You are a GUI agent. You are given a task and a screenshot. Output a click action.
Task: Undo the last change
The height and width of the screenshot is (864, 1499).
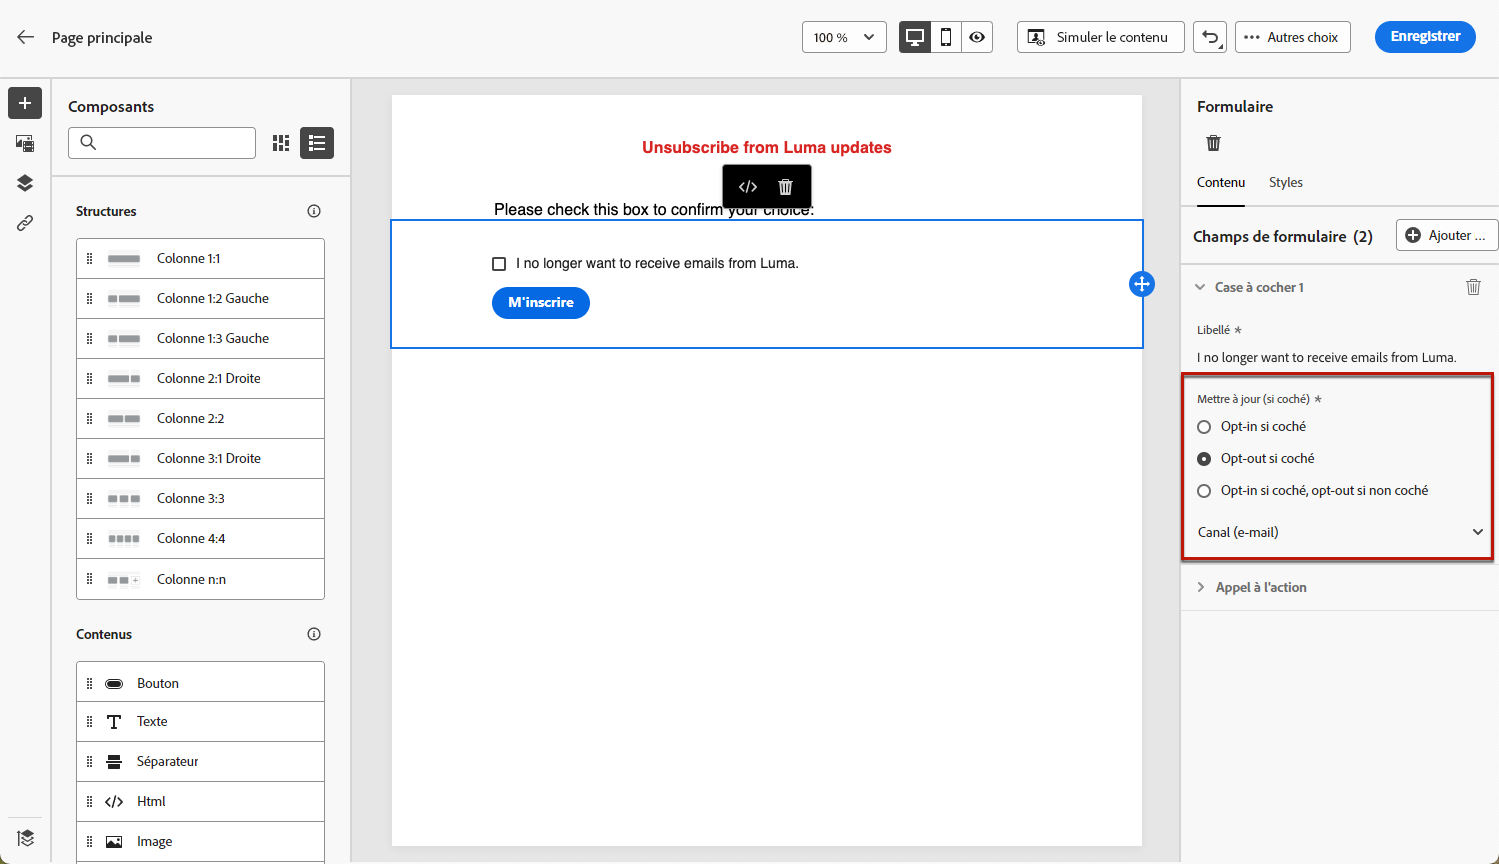pyautogui.click(x=1210, y=37)
